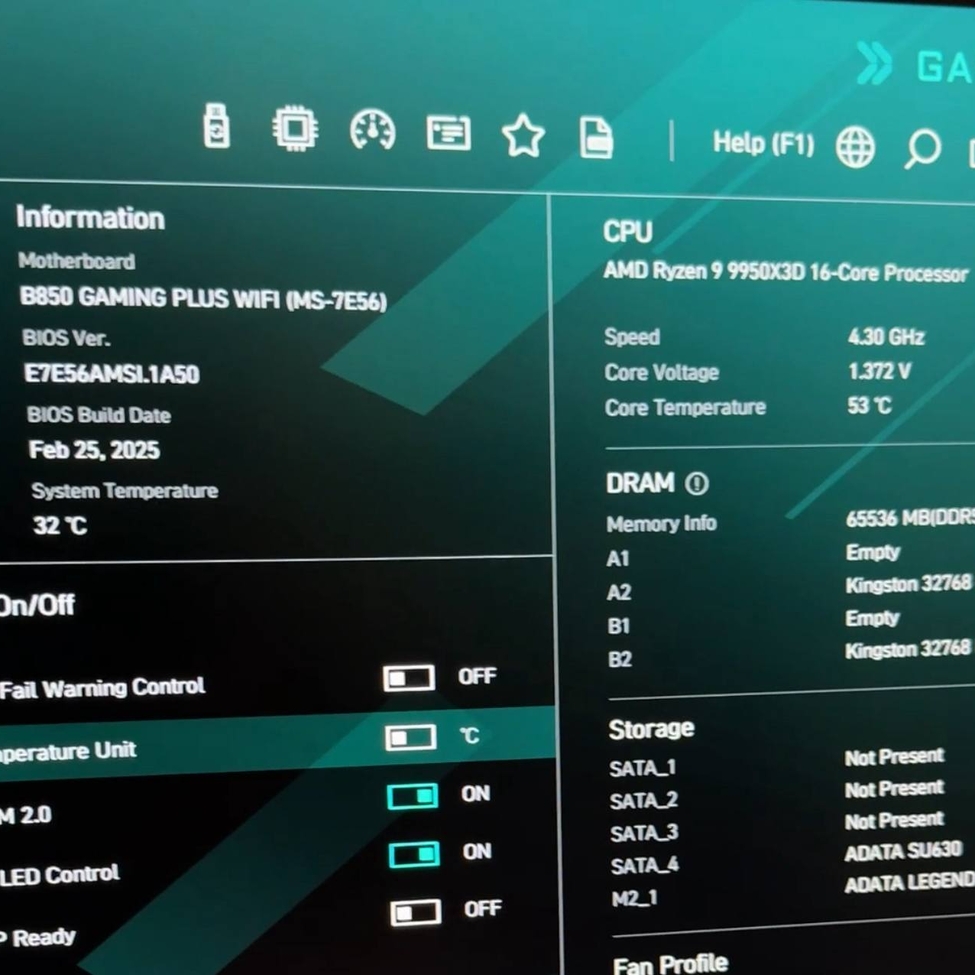Image resolution: width=975 pixels, height=975 pixels.
Task: Click the Help (F1) button
Action: point(763,143)
